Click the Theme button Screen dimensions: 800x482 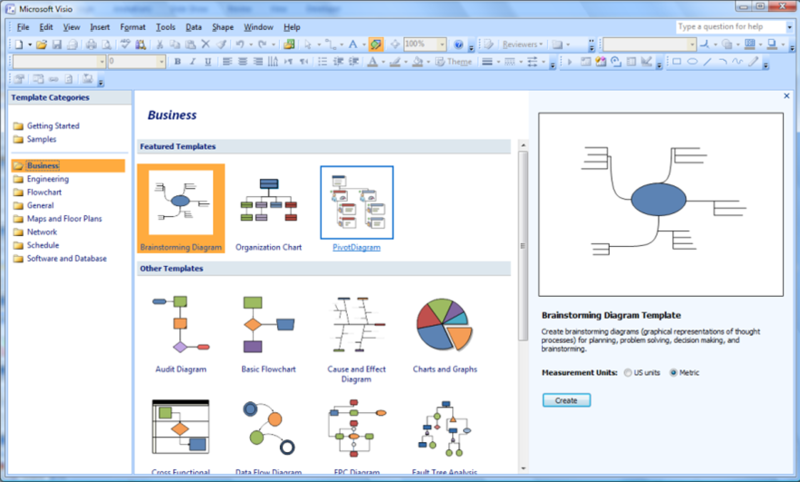click(454, 62)
